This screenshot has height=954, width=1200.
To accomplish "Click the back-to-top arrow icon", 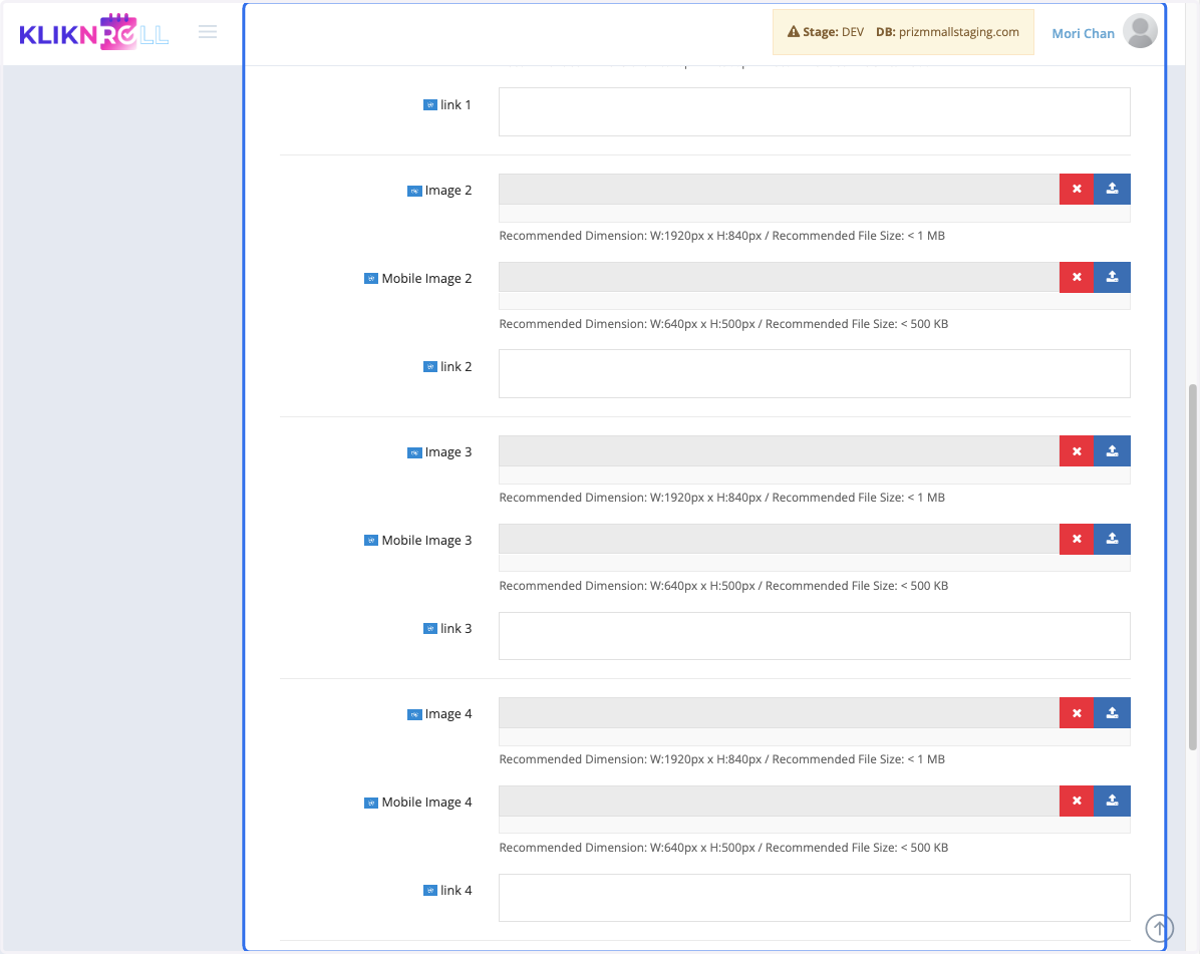I will pyautogui.click(x=1159, y=929).
